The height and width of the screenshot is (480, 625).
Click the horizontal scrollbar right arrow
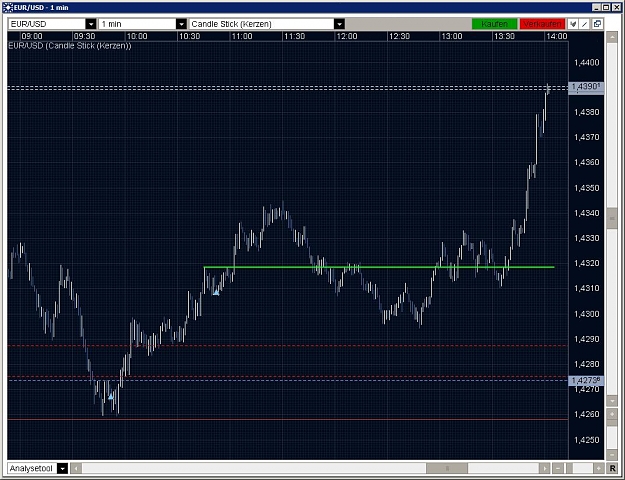click(x=544, y=468)
